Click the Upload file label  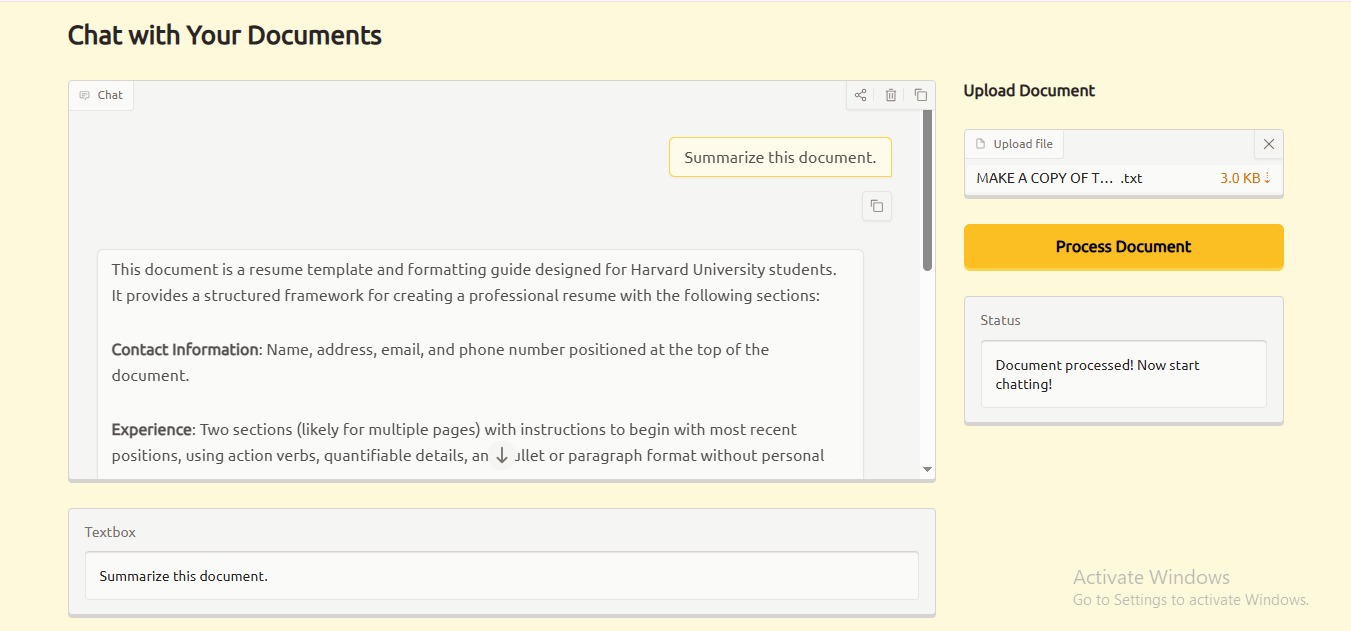(x=1022, y=144)
